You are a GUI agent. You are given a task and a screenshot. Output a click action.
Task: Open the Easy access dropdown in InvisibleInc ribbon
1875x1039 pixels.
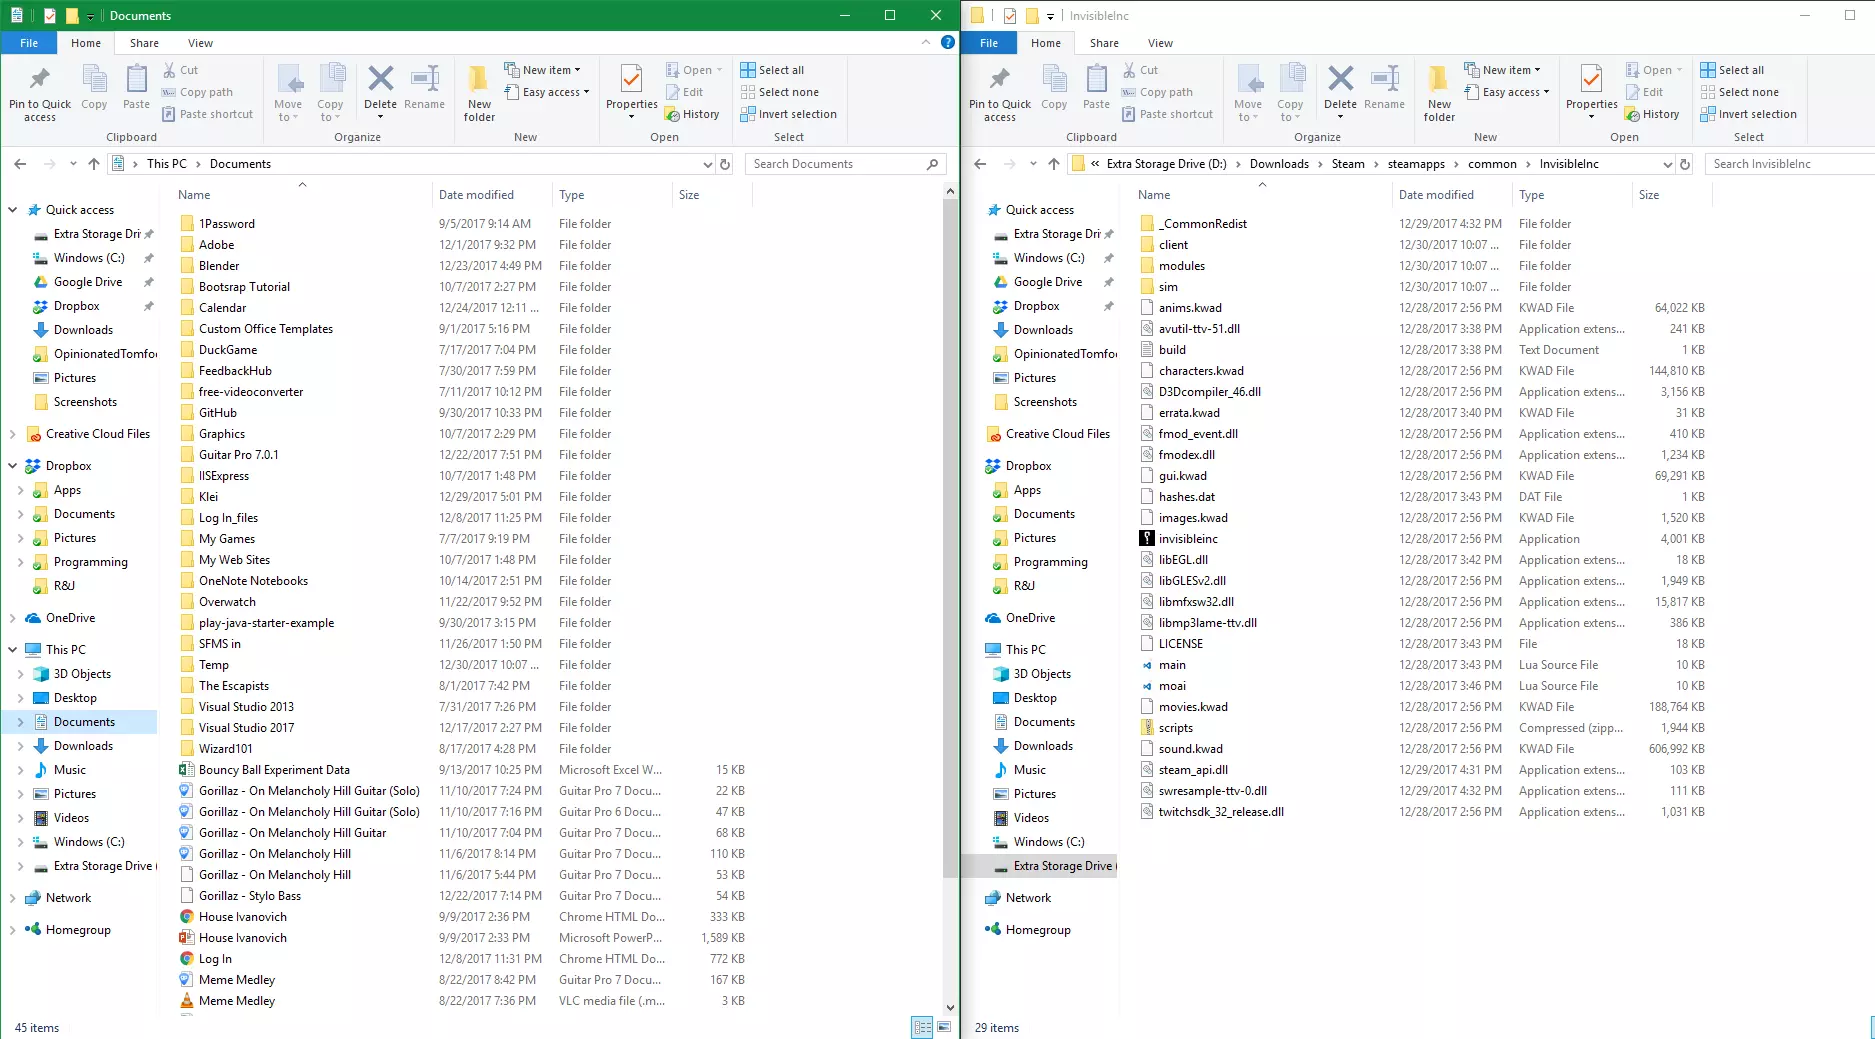[1506, 92]
